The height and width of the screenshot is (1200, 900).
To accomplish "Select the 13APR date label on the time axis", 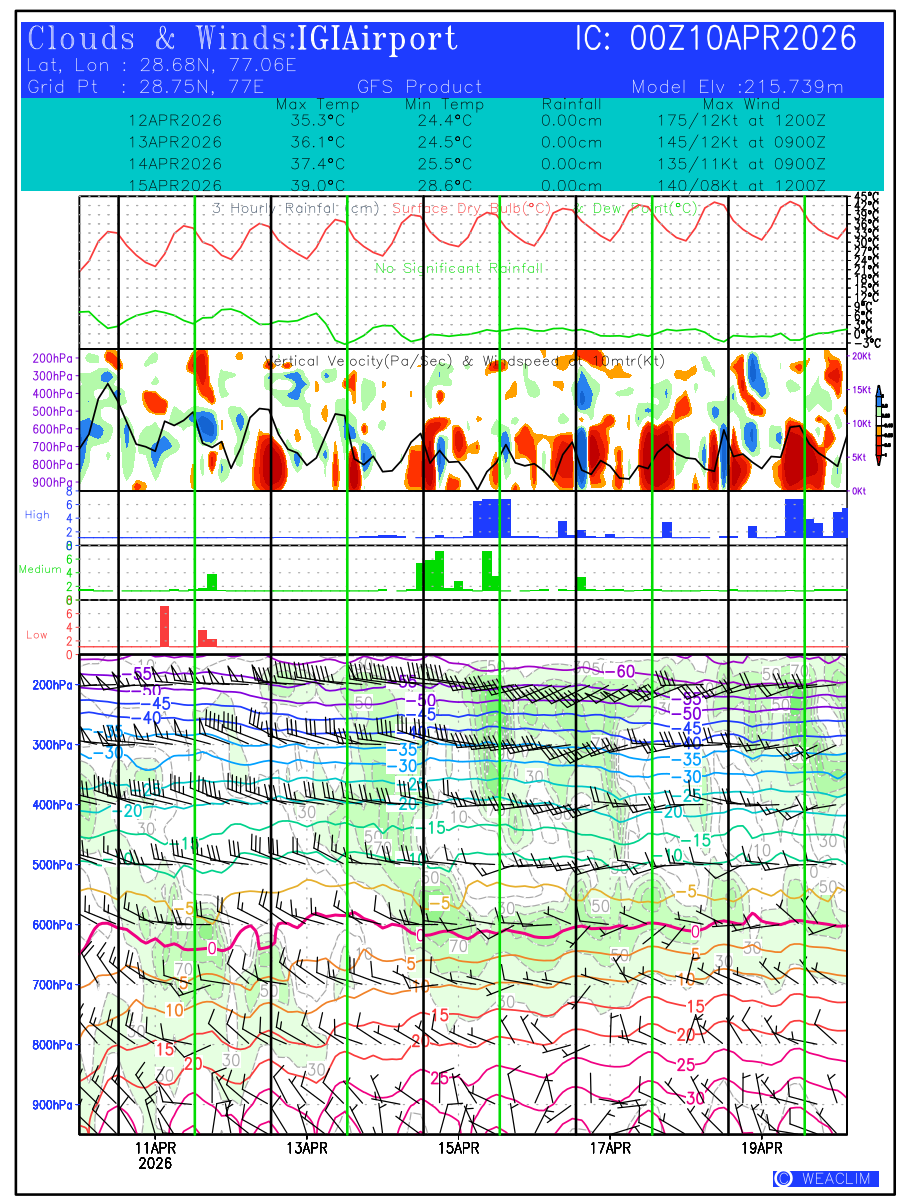I will pyautogui.click(x=307, y=1147).
